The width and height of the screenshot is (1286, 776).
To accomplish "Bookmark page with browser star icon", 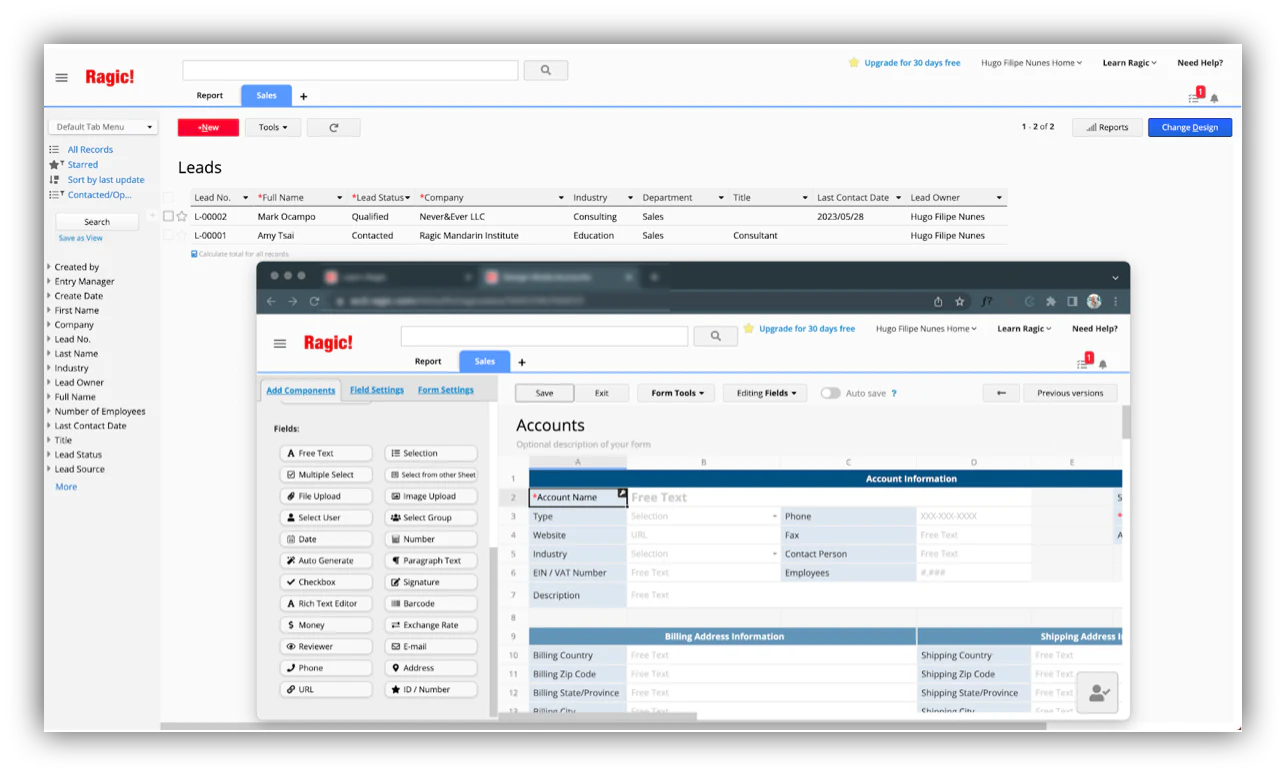I will pos(960,301).
